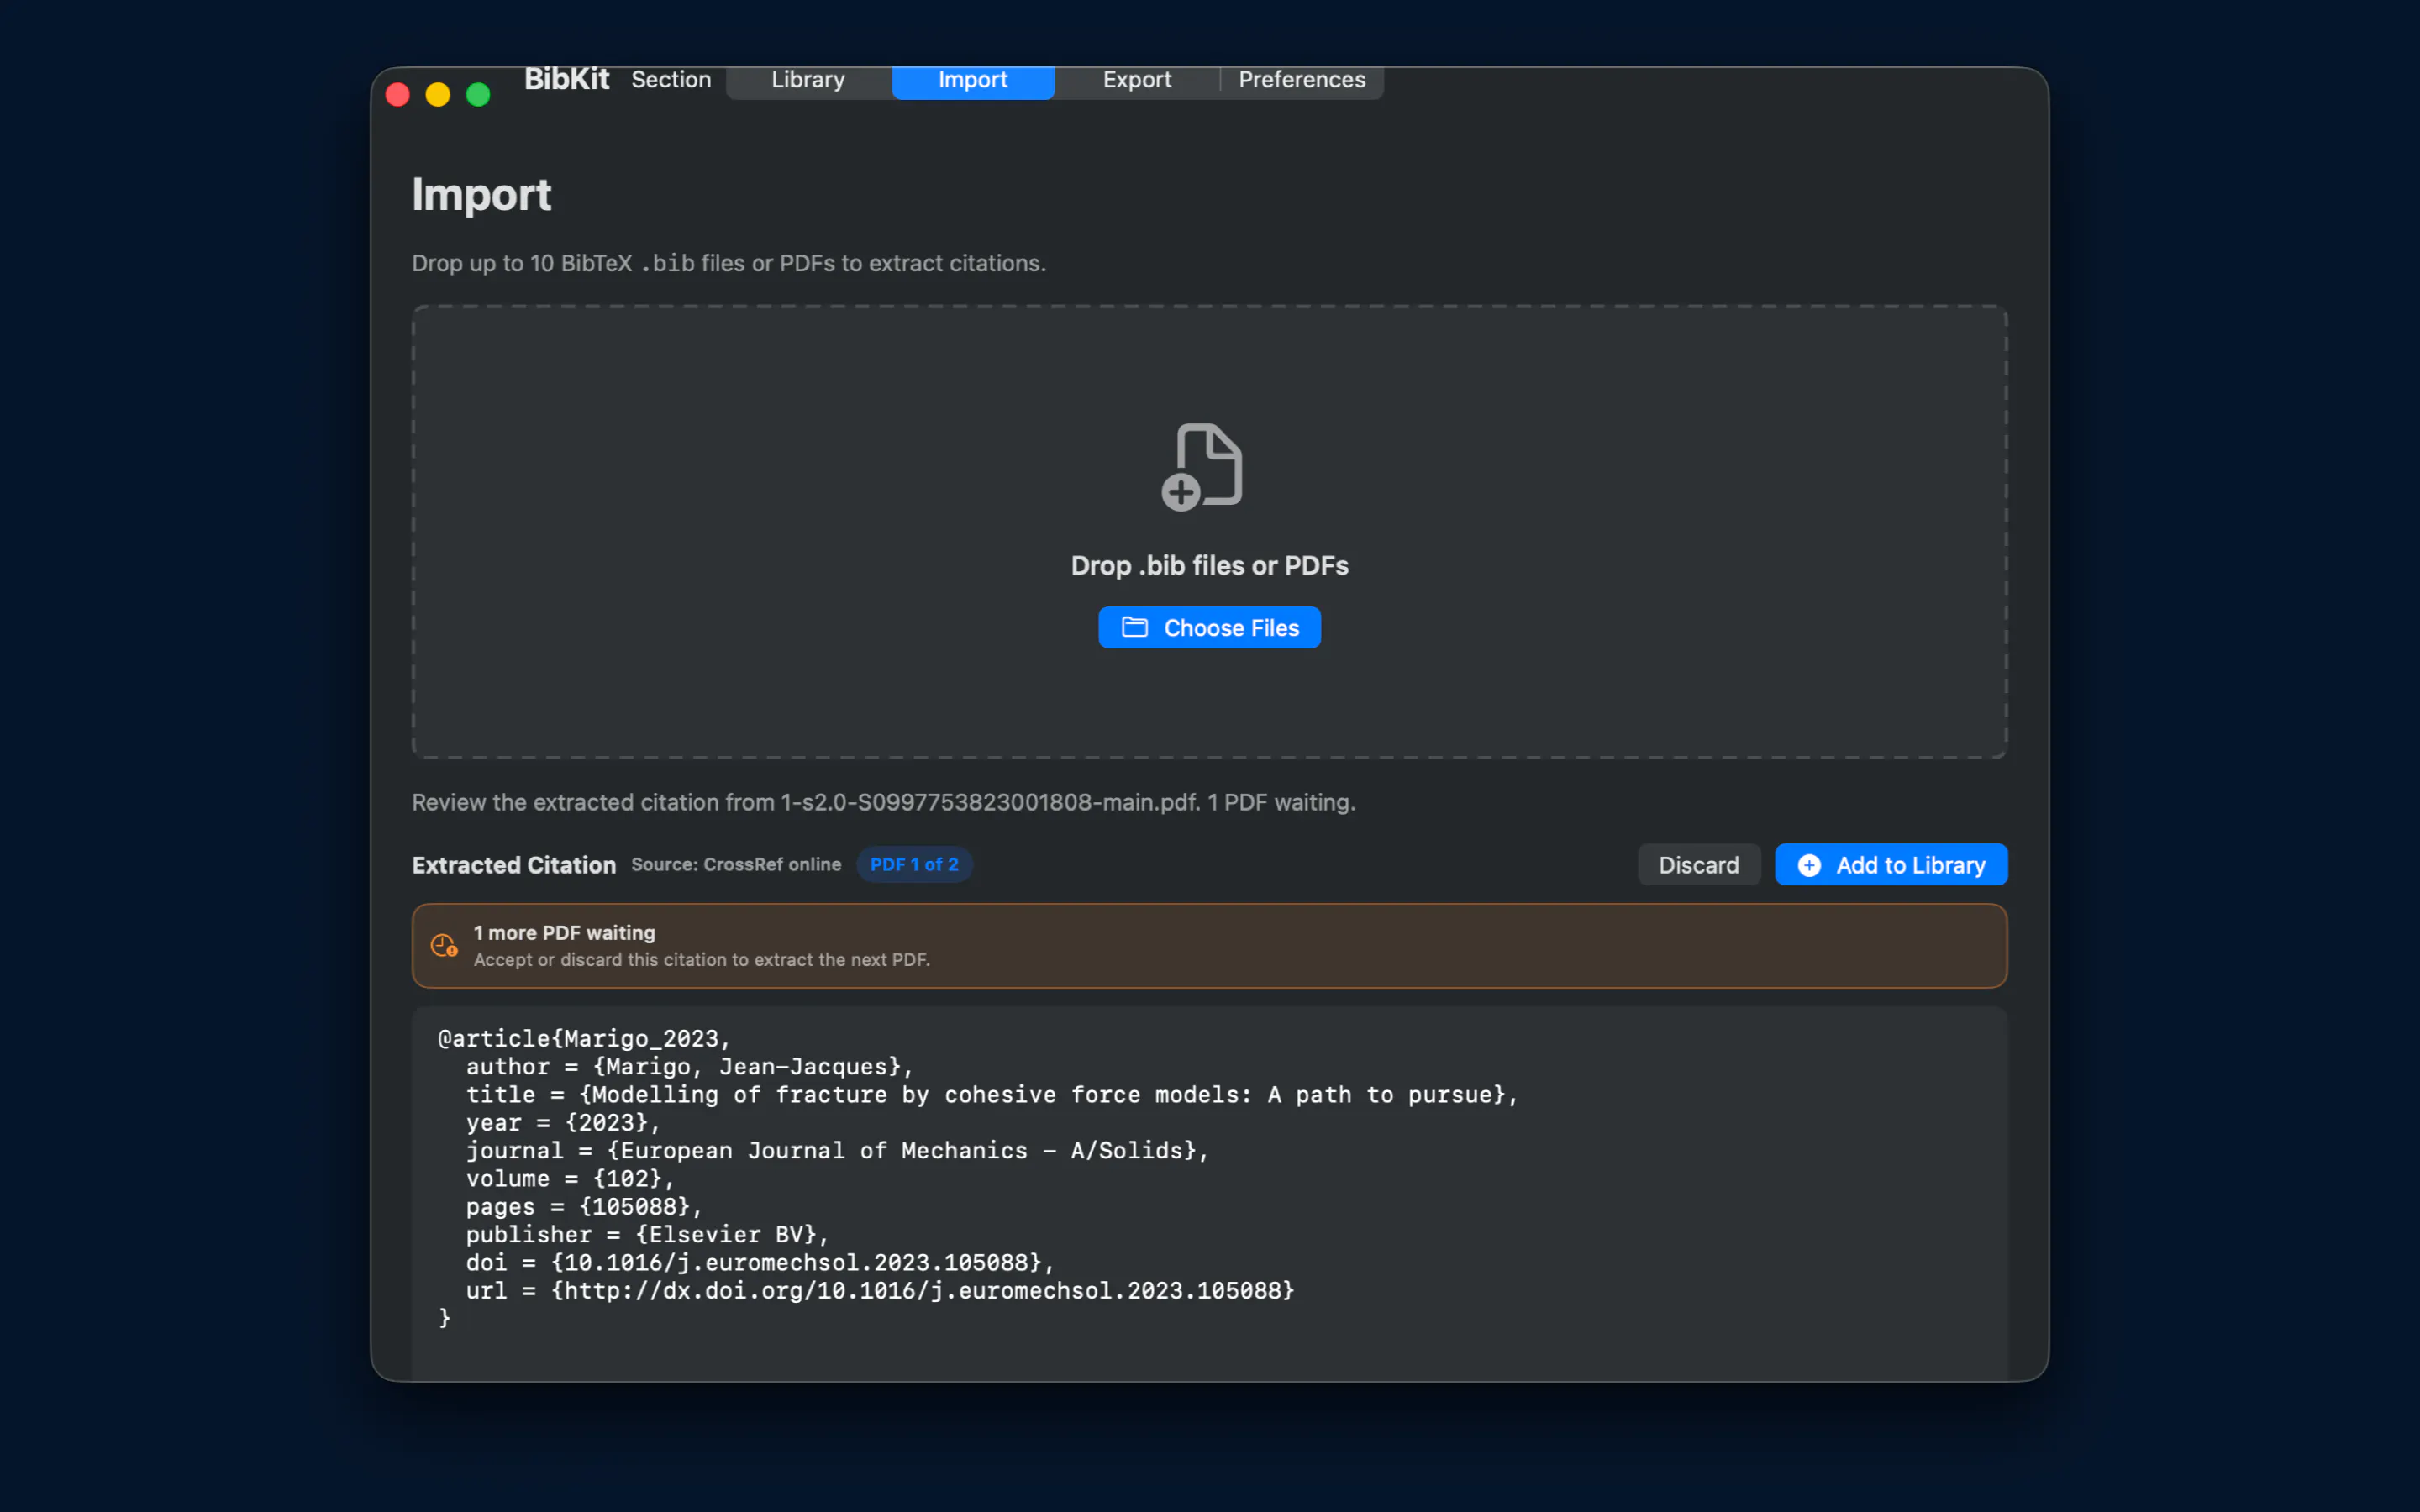Viewport: 2420px width, 1512px height.
Task: Discard the extracted citation
Action: 1698,865
